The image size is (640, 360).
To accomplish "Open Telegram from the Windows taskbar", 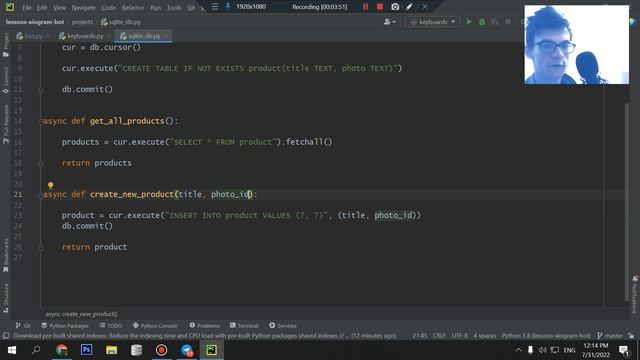I will coord(187,350).
